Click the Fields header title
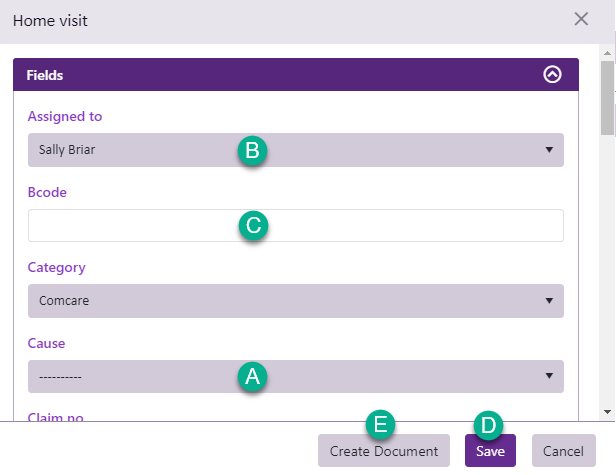Screen dimensions: 616x475 click(46, 75)
